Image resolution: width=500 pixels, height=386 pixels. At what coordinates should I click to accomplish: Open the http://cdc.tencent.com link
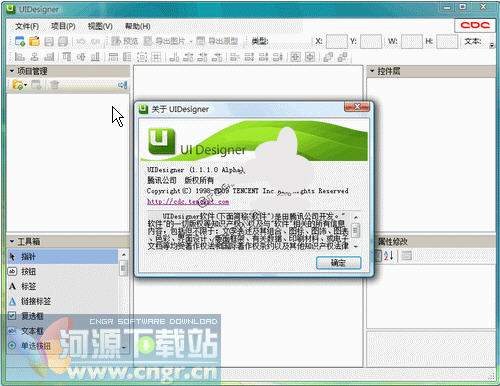[188, 202]
